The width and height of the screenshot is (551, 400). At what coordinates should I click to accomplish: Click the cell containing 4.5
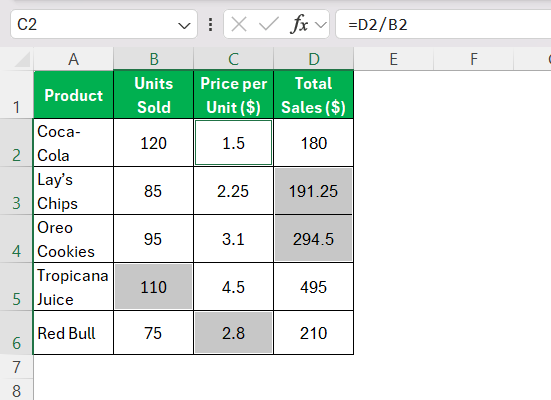[x=234, y=287]
